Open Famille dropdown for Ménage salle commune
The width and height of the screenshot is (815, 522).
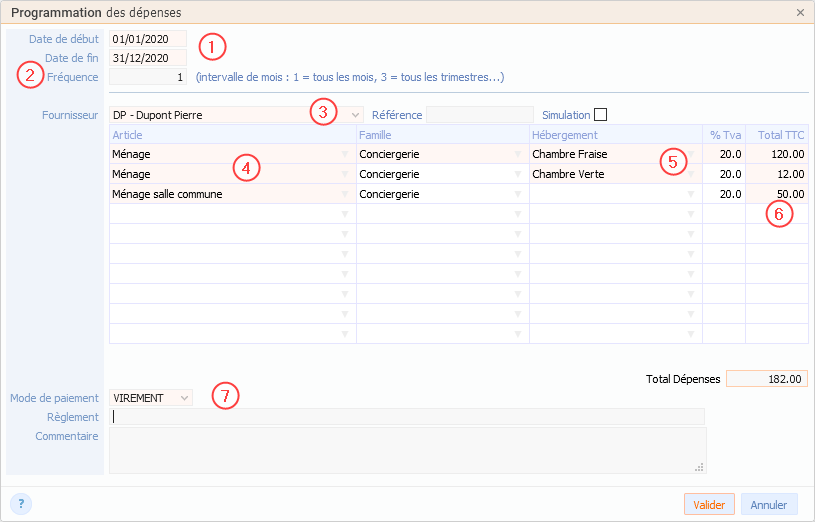[x=518, y=194]
